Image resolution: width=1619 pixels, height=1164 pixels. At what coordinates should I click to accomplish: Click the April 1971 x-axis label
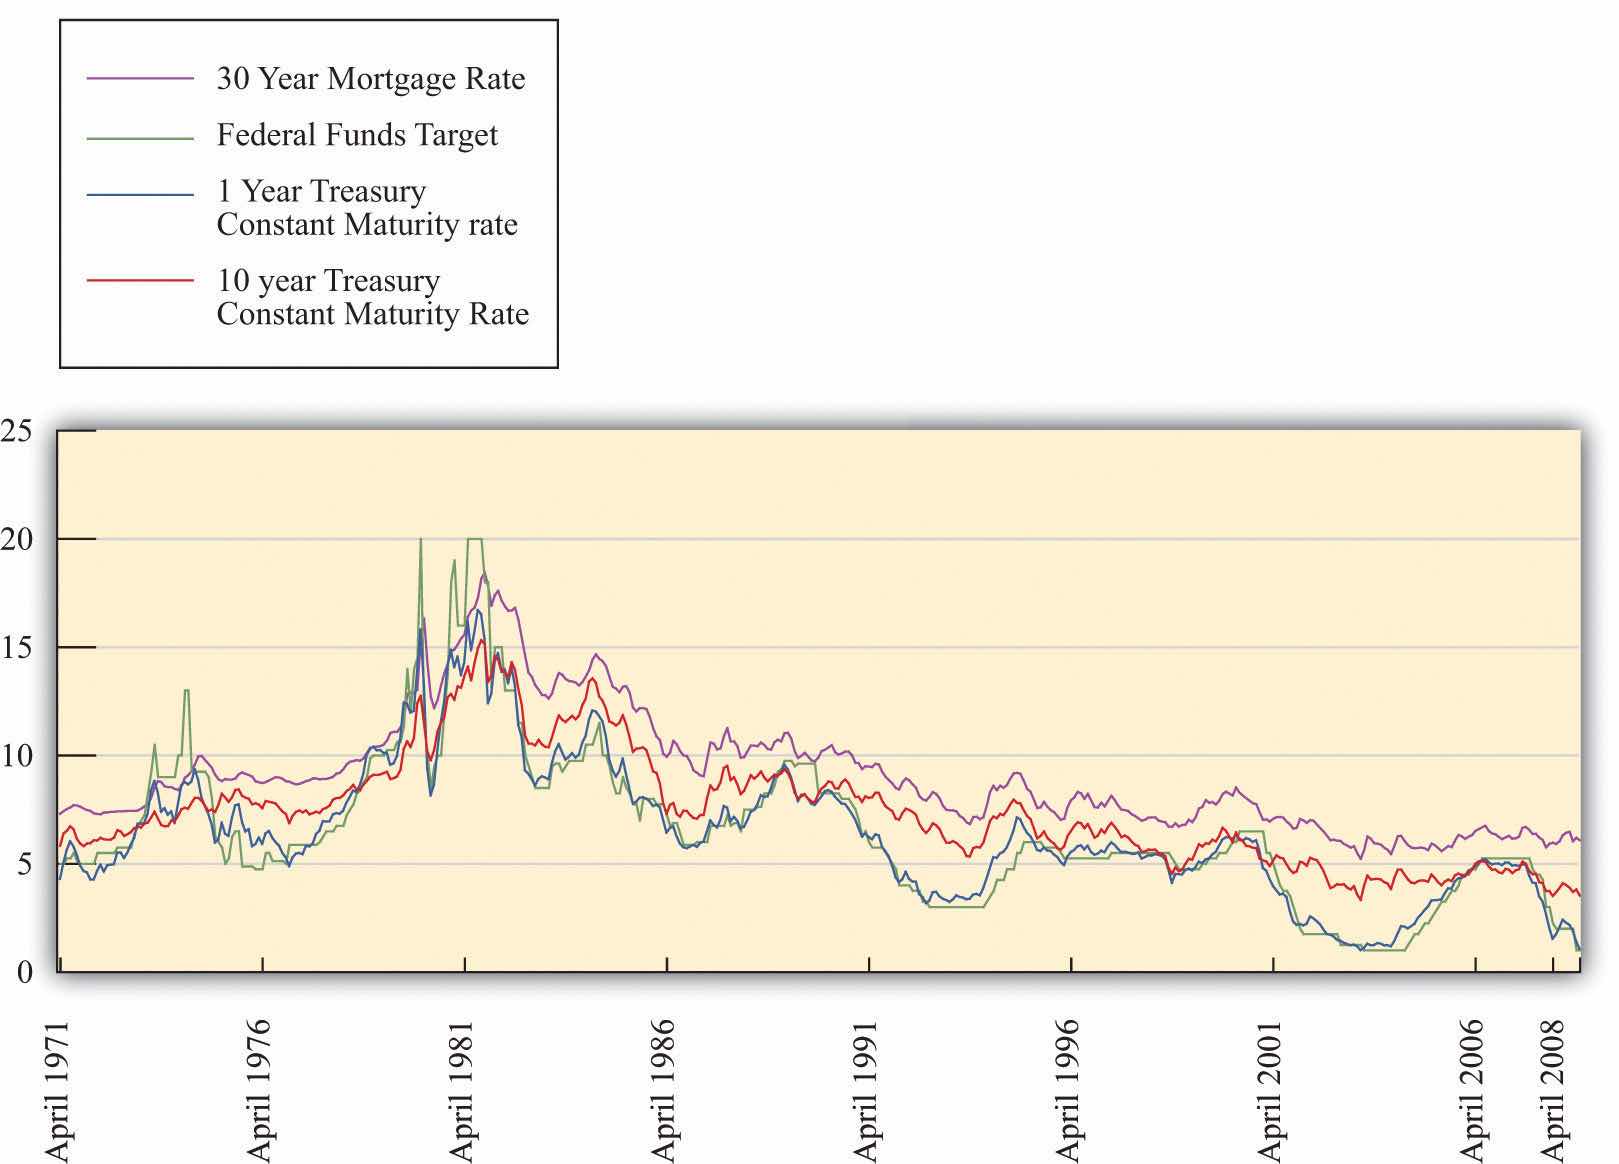coord(59,1090)
